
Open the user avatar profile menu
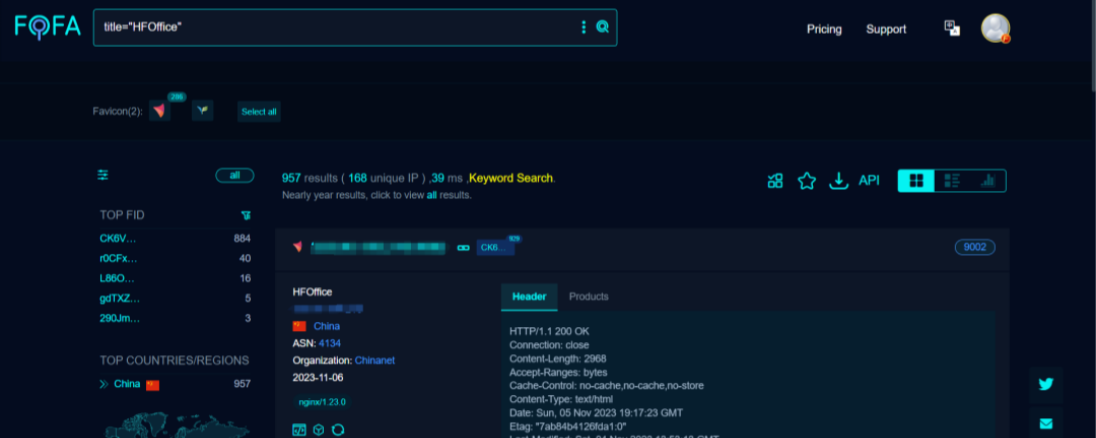(x=995, y=28)
